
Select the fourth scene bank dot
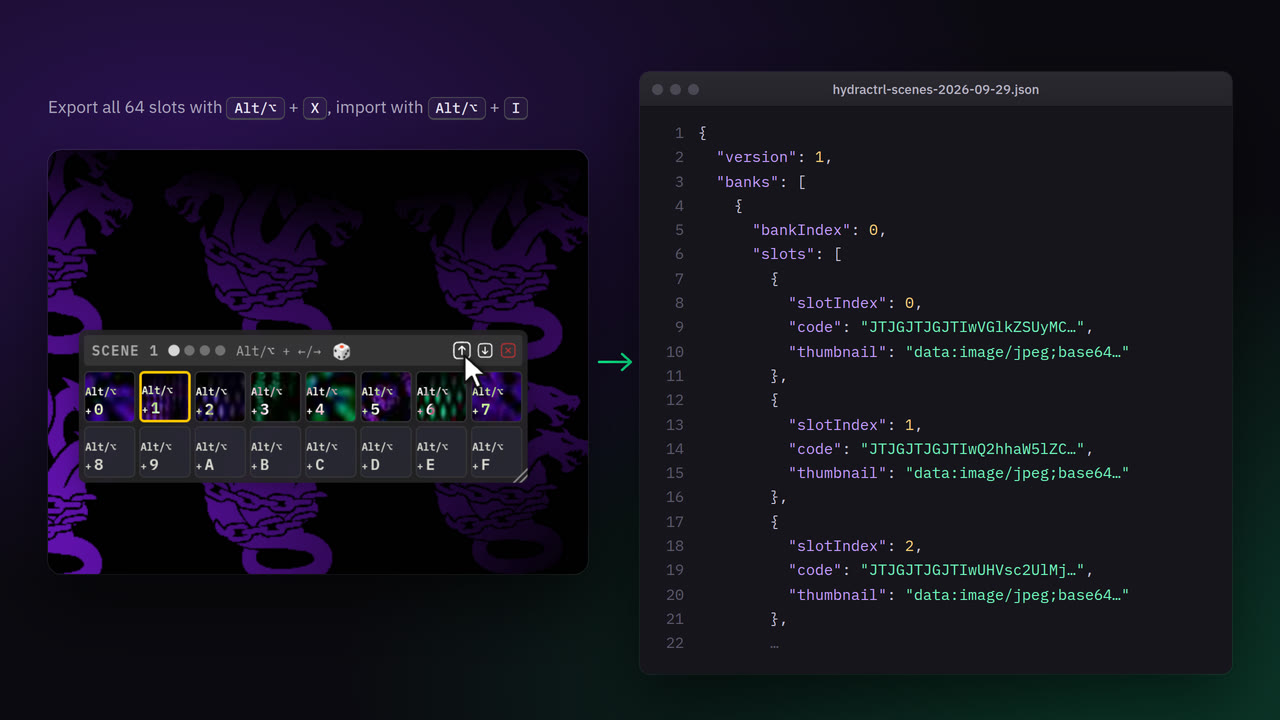(220, 351)
